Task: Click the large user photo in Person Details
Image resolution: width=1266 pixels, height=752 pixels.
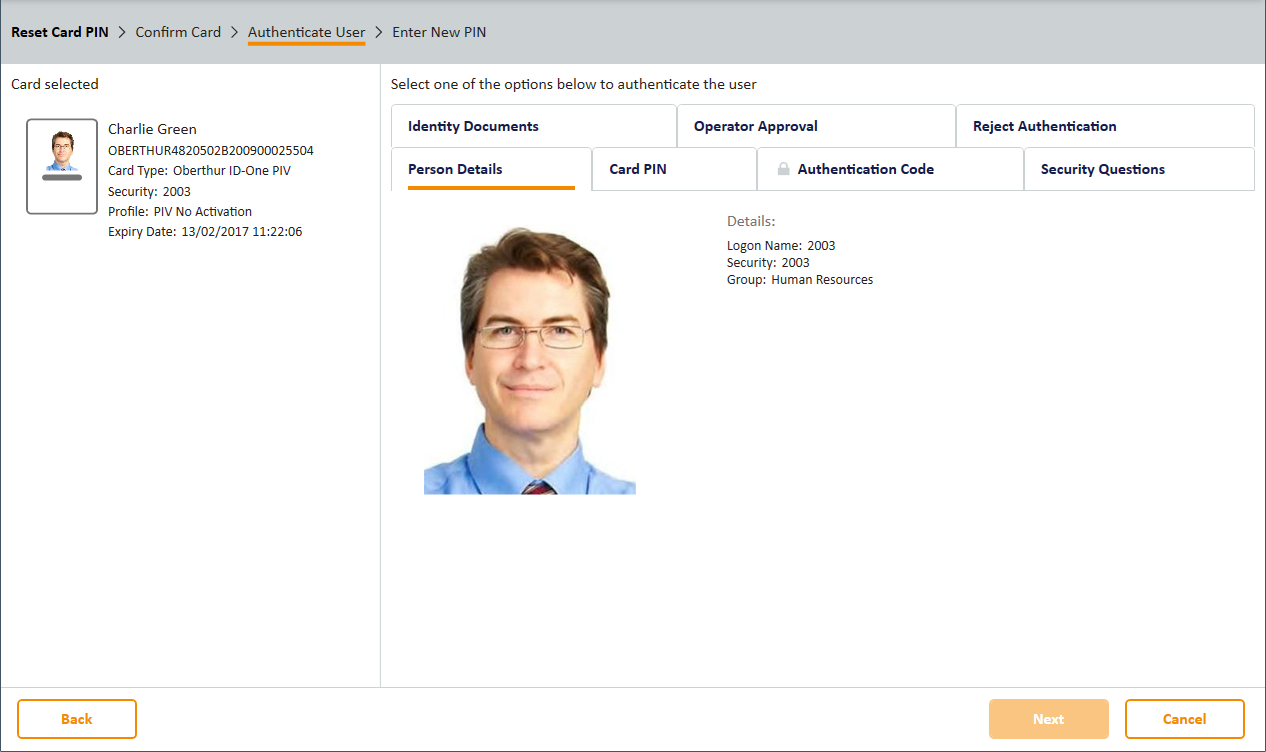Action: [530, 361]
